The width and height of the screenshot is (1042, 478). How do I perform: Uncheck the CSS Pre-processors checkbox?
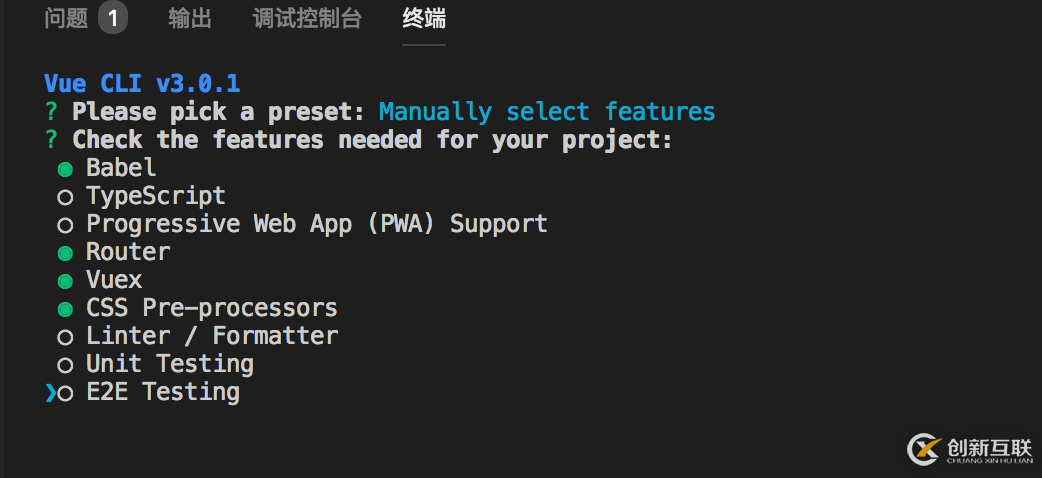pos(66,309)
